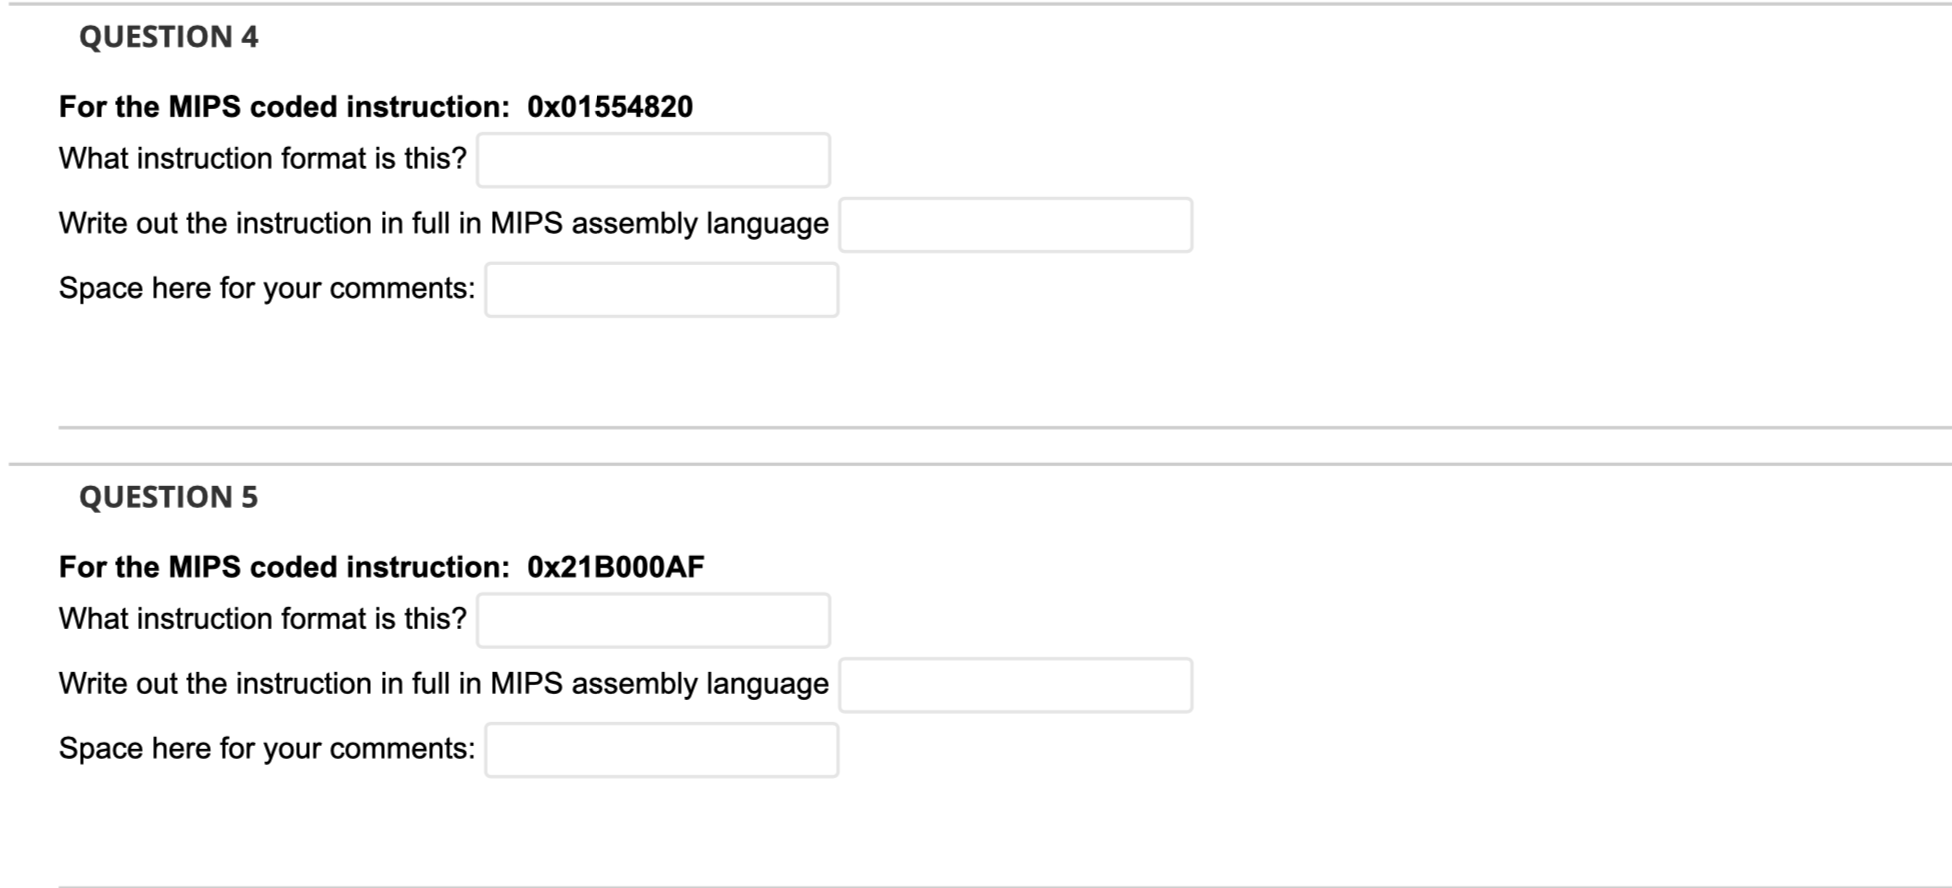The width and height of the screenshot is (1952, 888).
Task: Click Question 4 'Write out the instruction' label
Action: pos(444,224)
